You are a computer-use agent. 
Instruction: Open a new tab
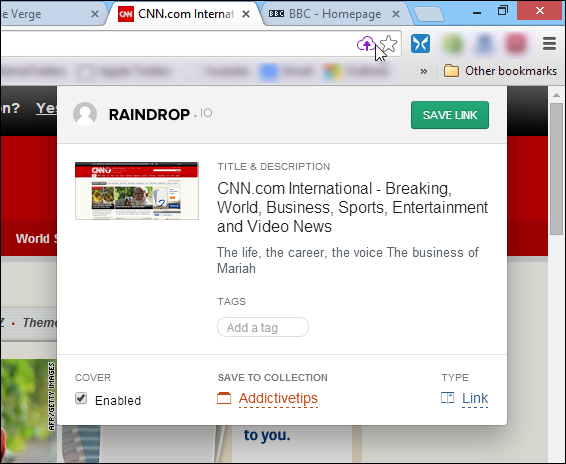click(x=428, y=14)
